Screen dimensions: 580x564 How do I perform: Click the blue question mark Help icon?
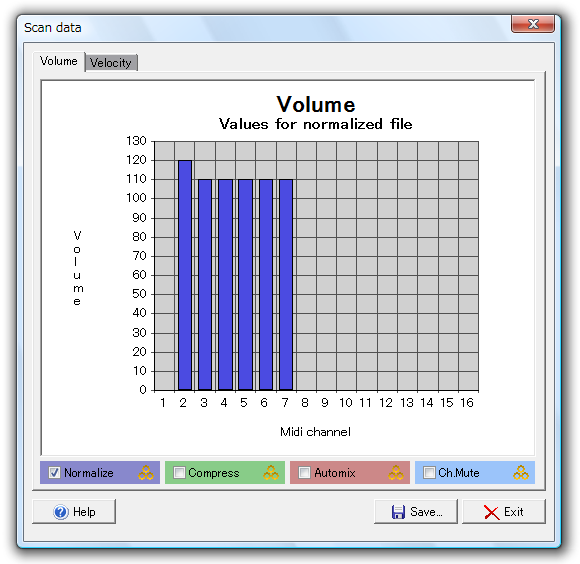pos(61,512)
